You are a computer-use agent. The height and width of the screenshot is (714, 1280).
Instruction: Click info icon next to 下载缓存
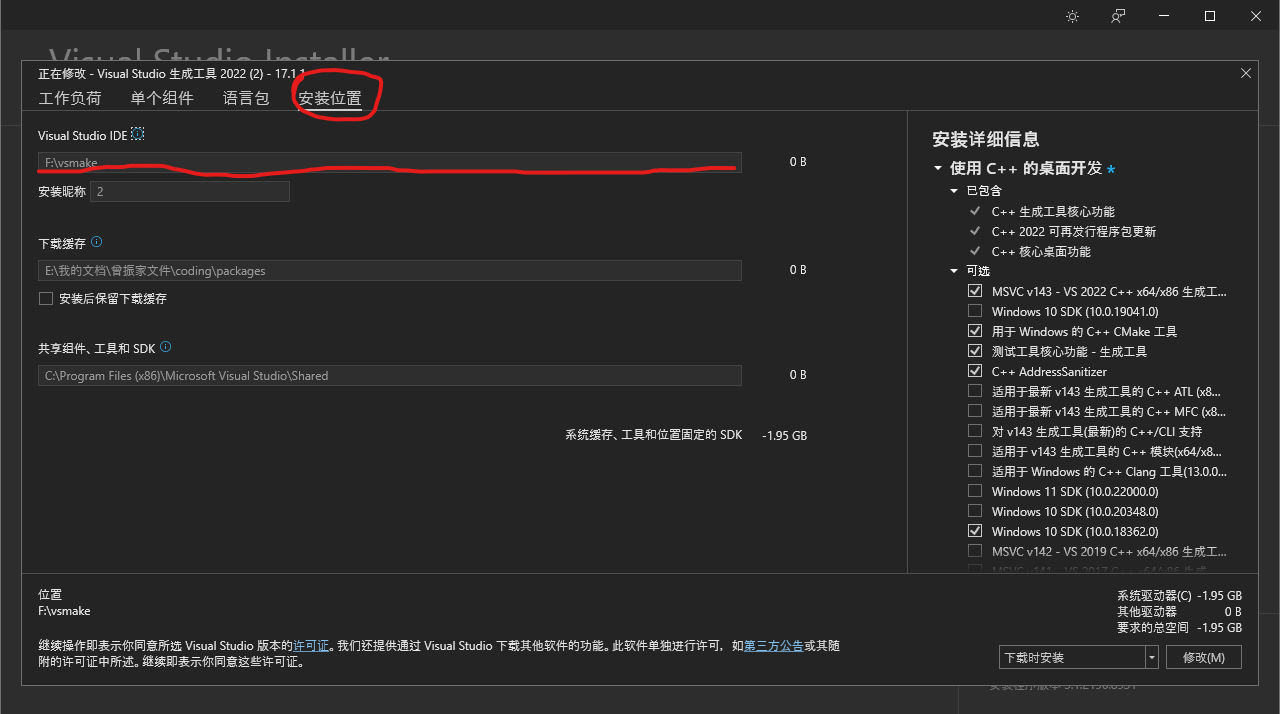(x=96, y=242)
